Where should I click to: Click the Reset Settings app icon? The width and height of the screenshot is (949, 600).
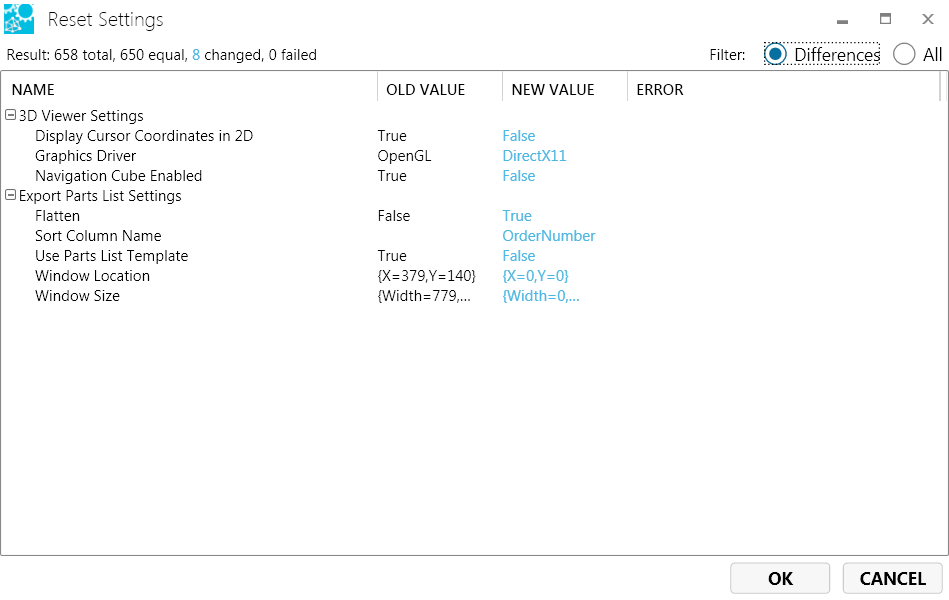pyautogui.click(x=19, y=19)
